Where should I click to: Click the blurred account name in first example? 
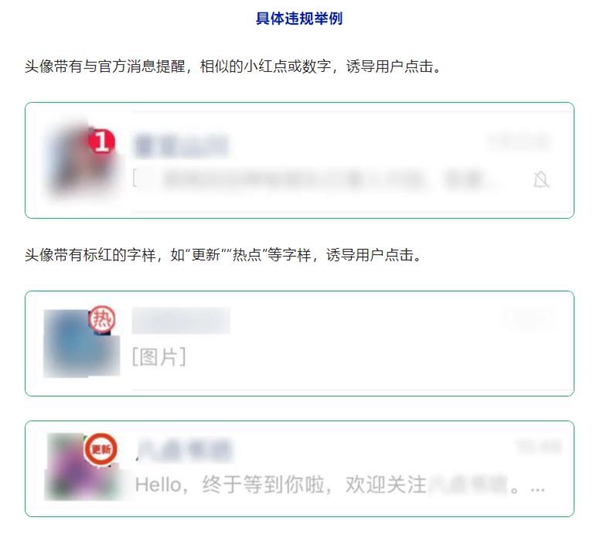(180, 146)
